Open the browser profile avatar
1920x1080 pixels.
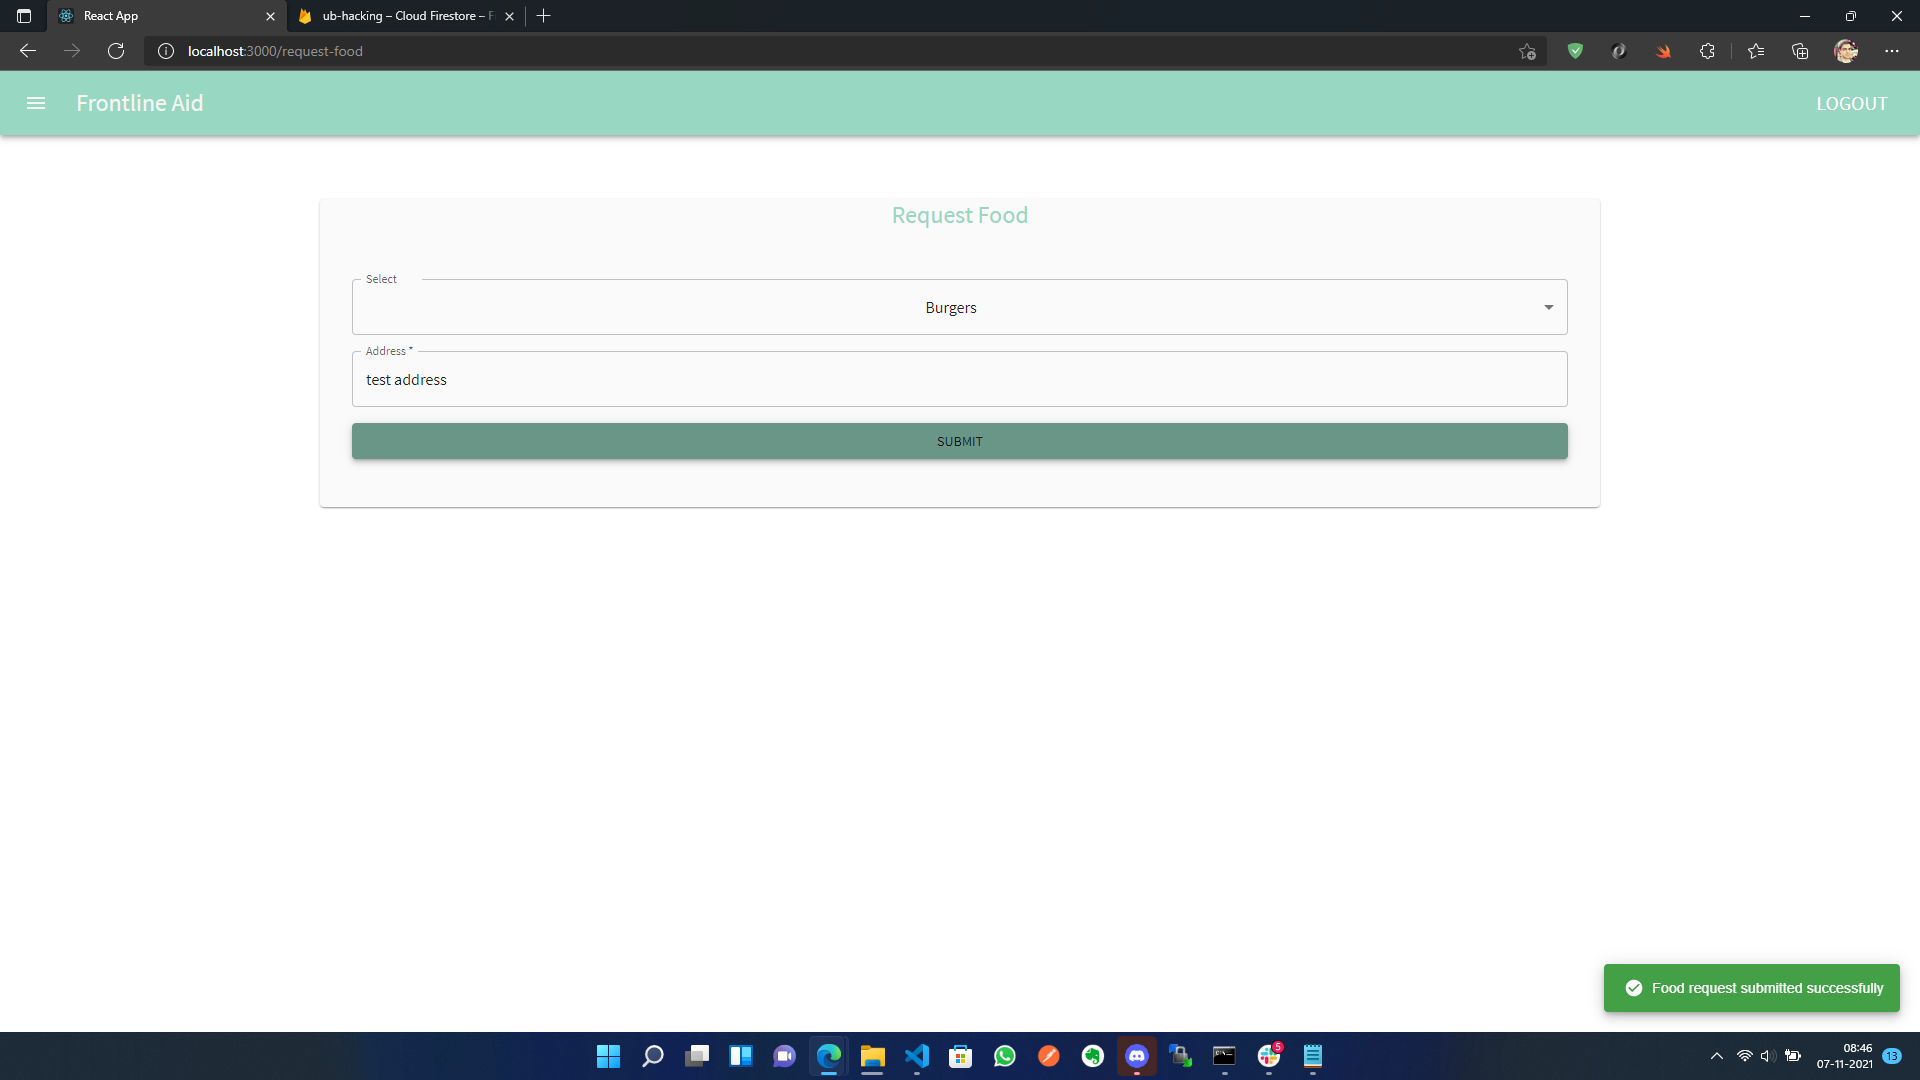click(1846, 51)
